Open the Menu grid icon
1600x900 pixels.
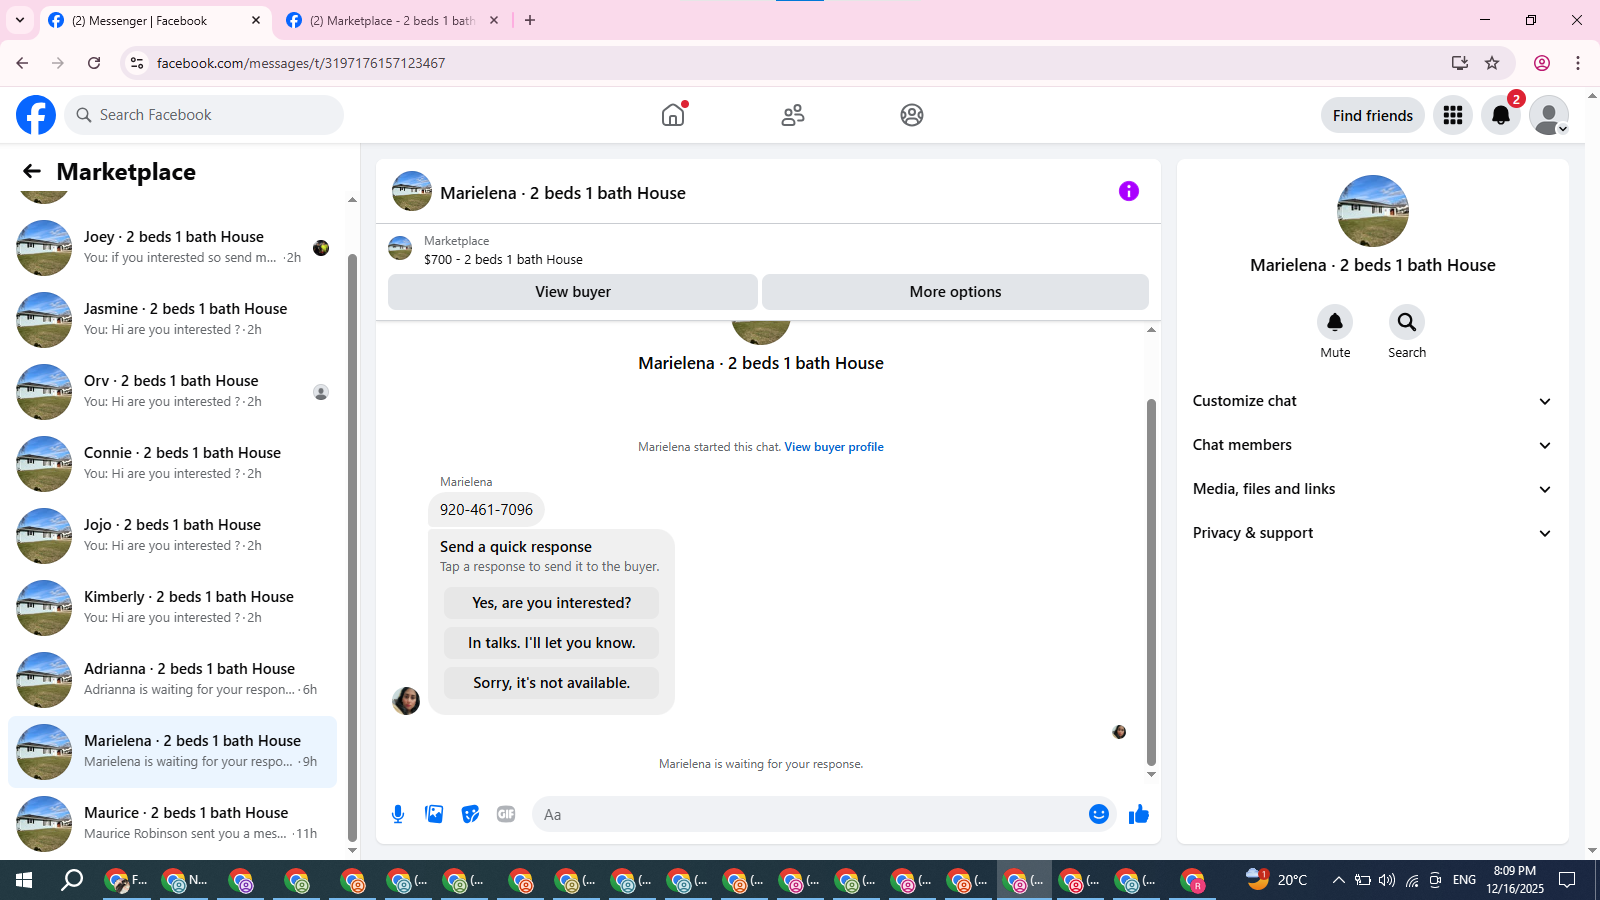1453,115
